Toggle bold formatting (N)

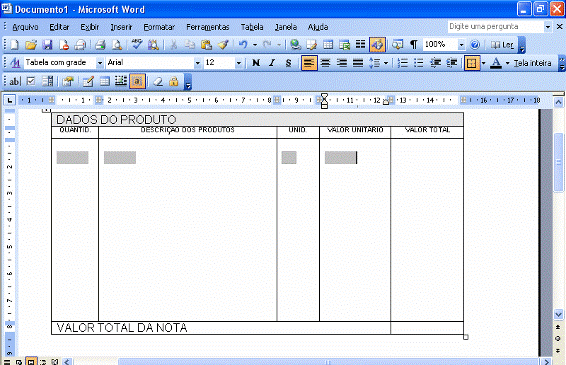256,63
